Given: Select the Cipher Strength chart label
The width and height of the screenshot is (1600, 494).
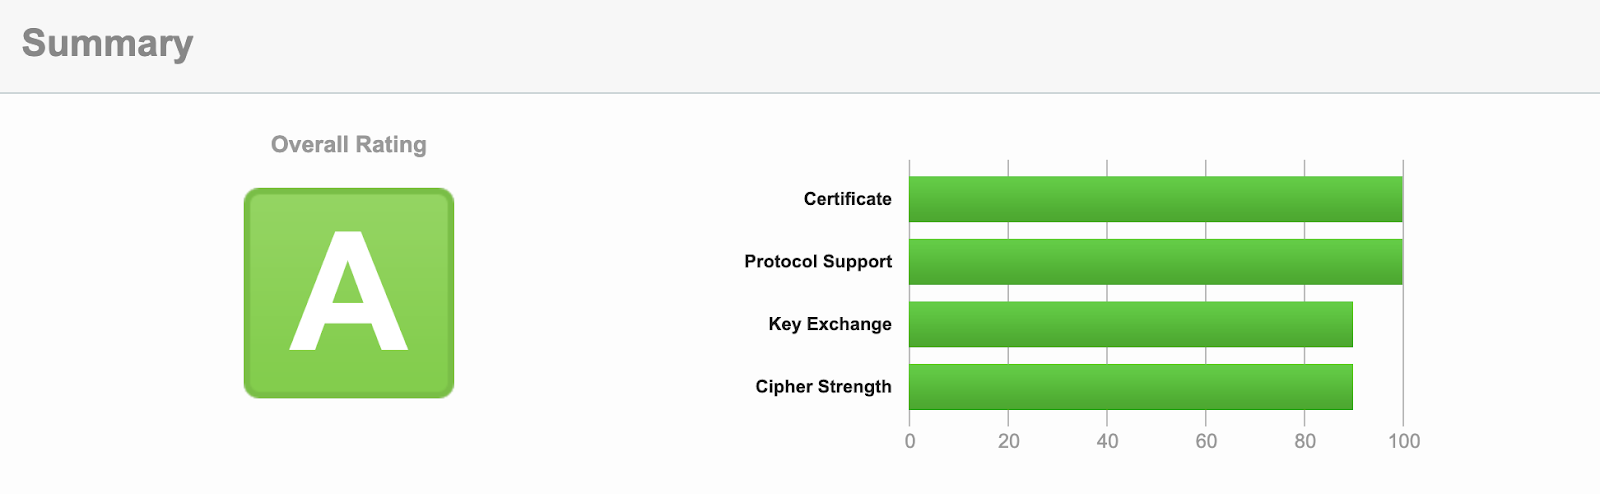Looking at the screenshot, I should (823, 387).
